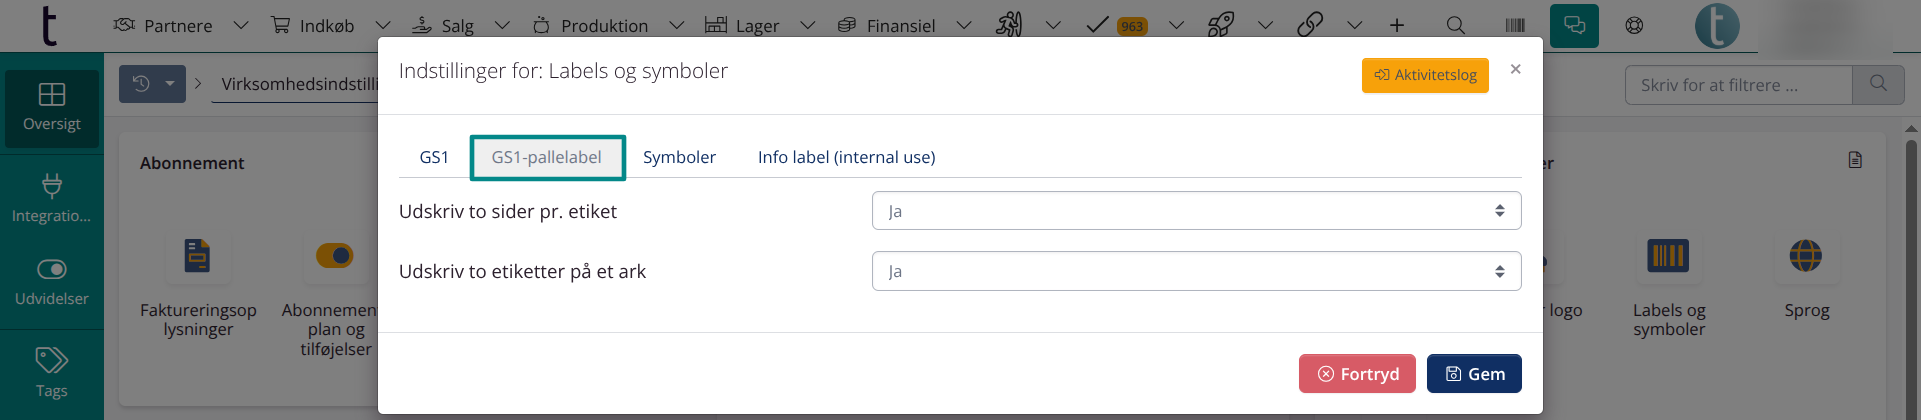Open the Info label (internal use) tab
The height and width of the screenshot is (420, 1921).
[846, 157]
